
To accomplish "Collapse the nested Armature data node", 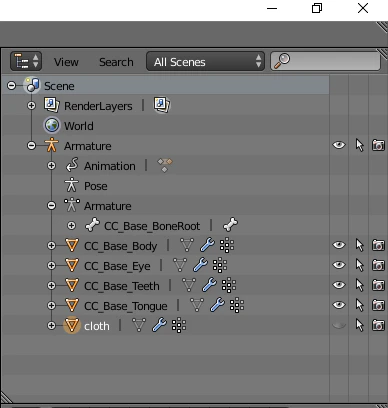I will click(x=51, y=206).
